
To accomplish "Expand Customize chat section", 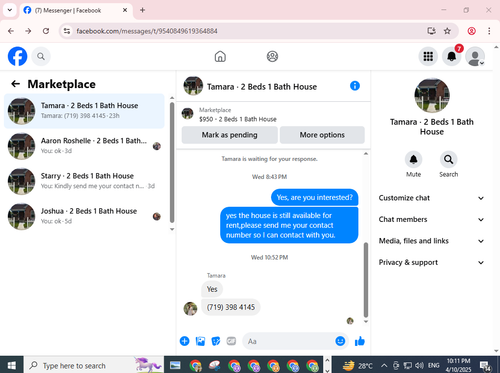I will pyautogui.click(x=431, y=198).
